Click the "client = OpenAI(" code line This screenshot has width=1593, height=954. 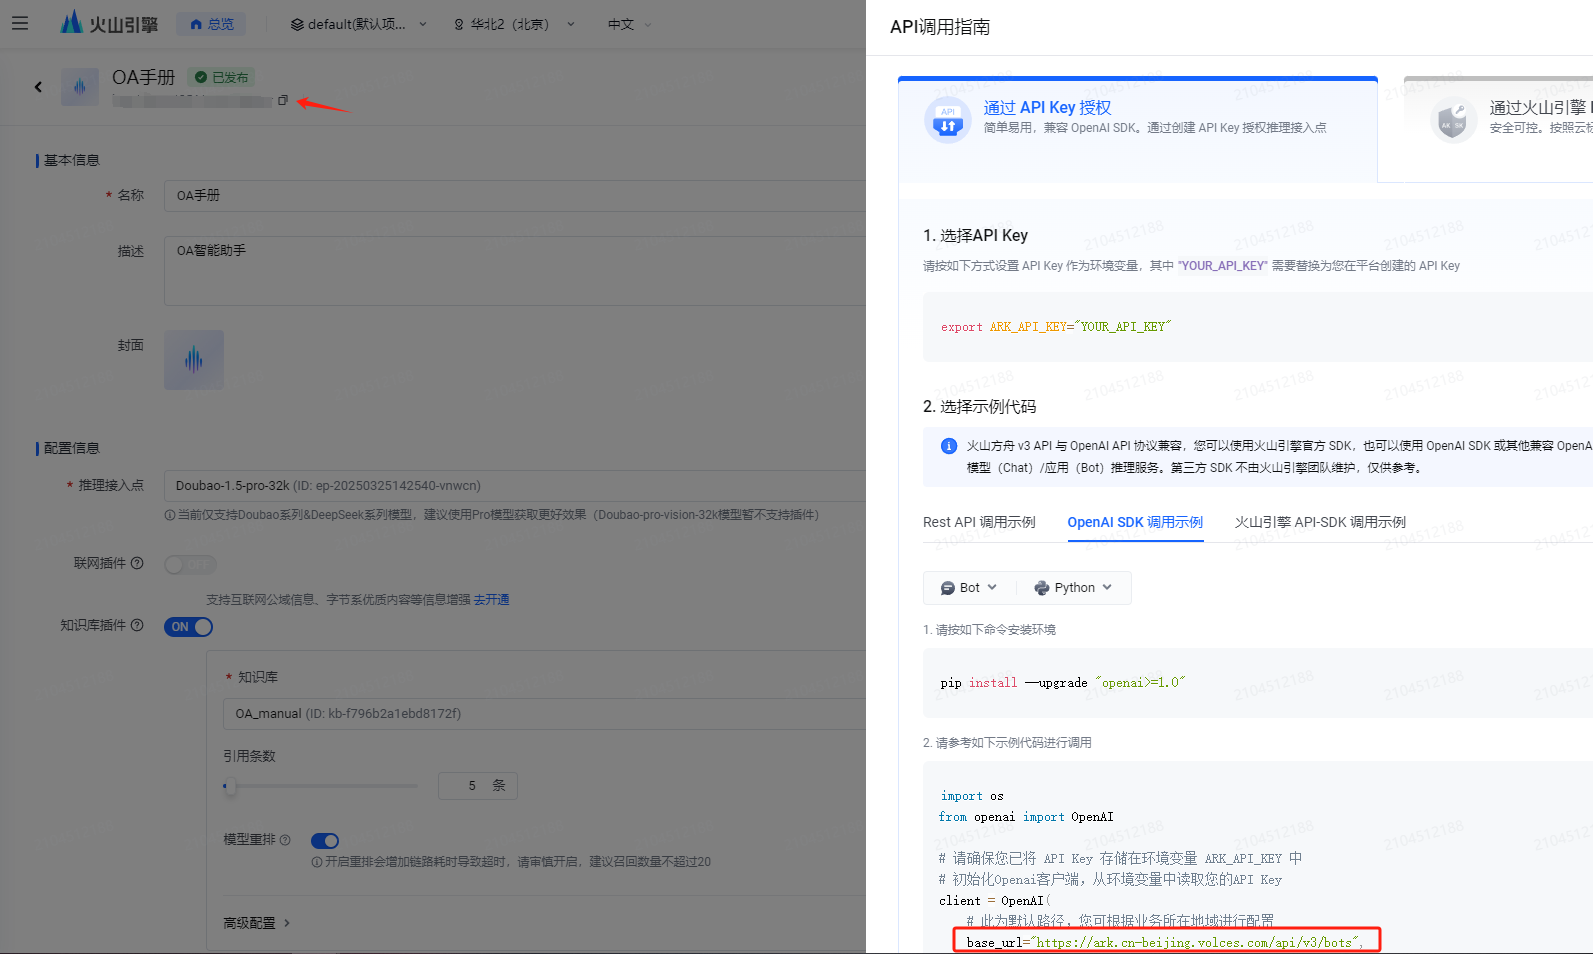point(995,901)
